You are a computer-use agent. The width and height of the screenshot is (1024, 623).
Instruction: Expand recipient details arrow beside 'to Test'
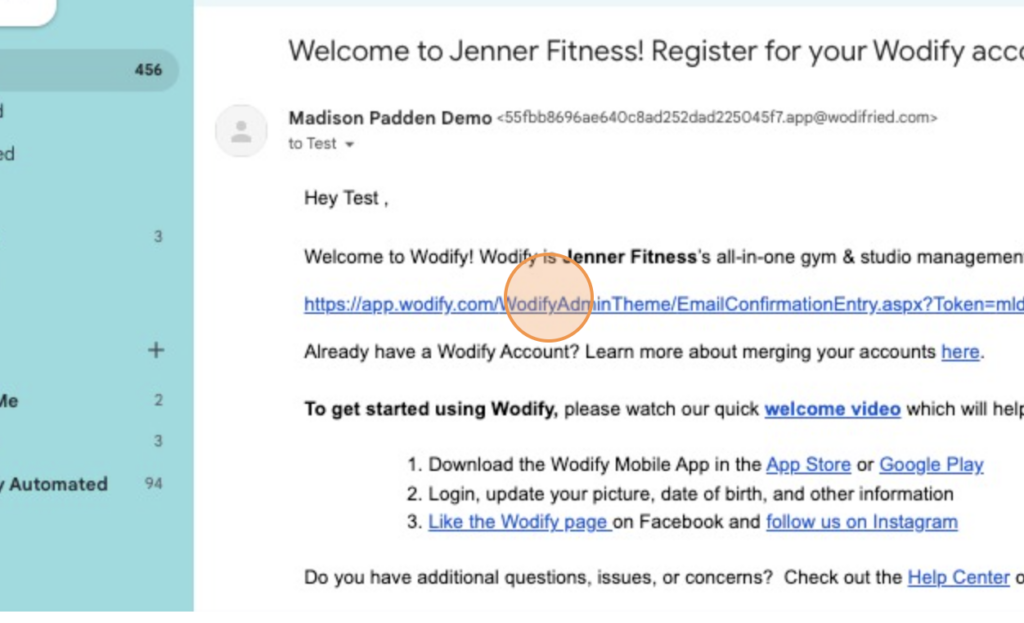click(x=349, y=144)
